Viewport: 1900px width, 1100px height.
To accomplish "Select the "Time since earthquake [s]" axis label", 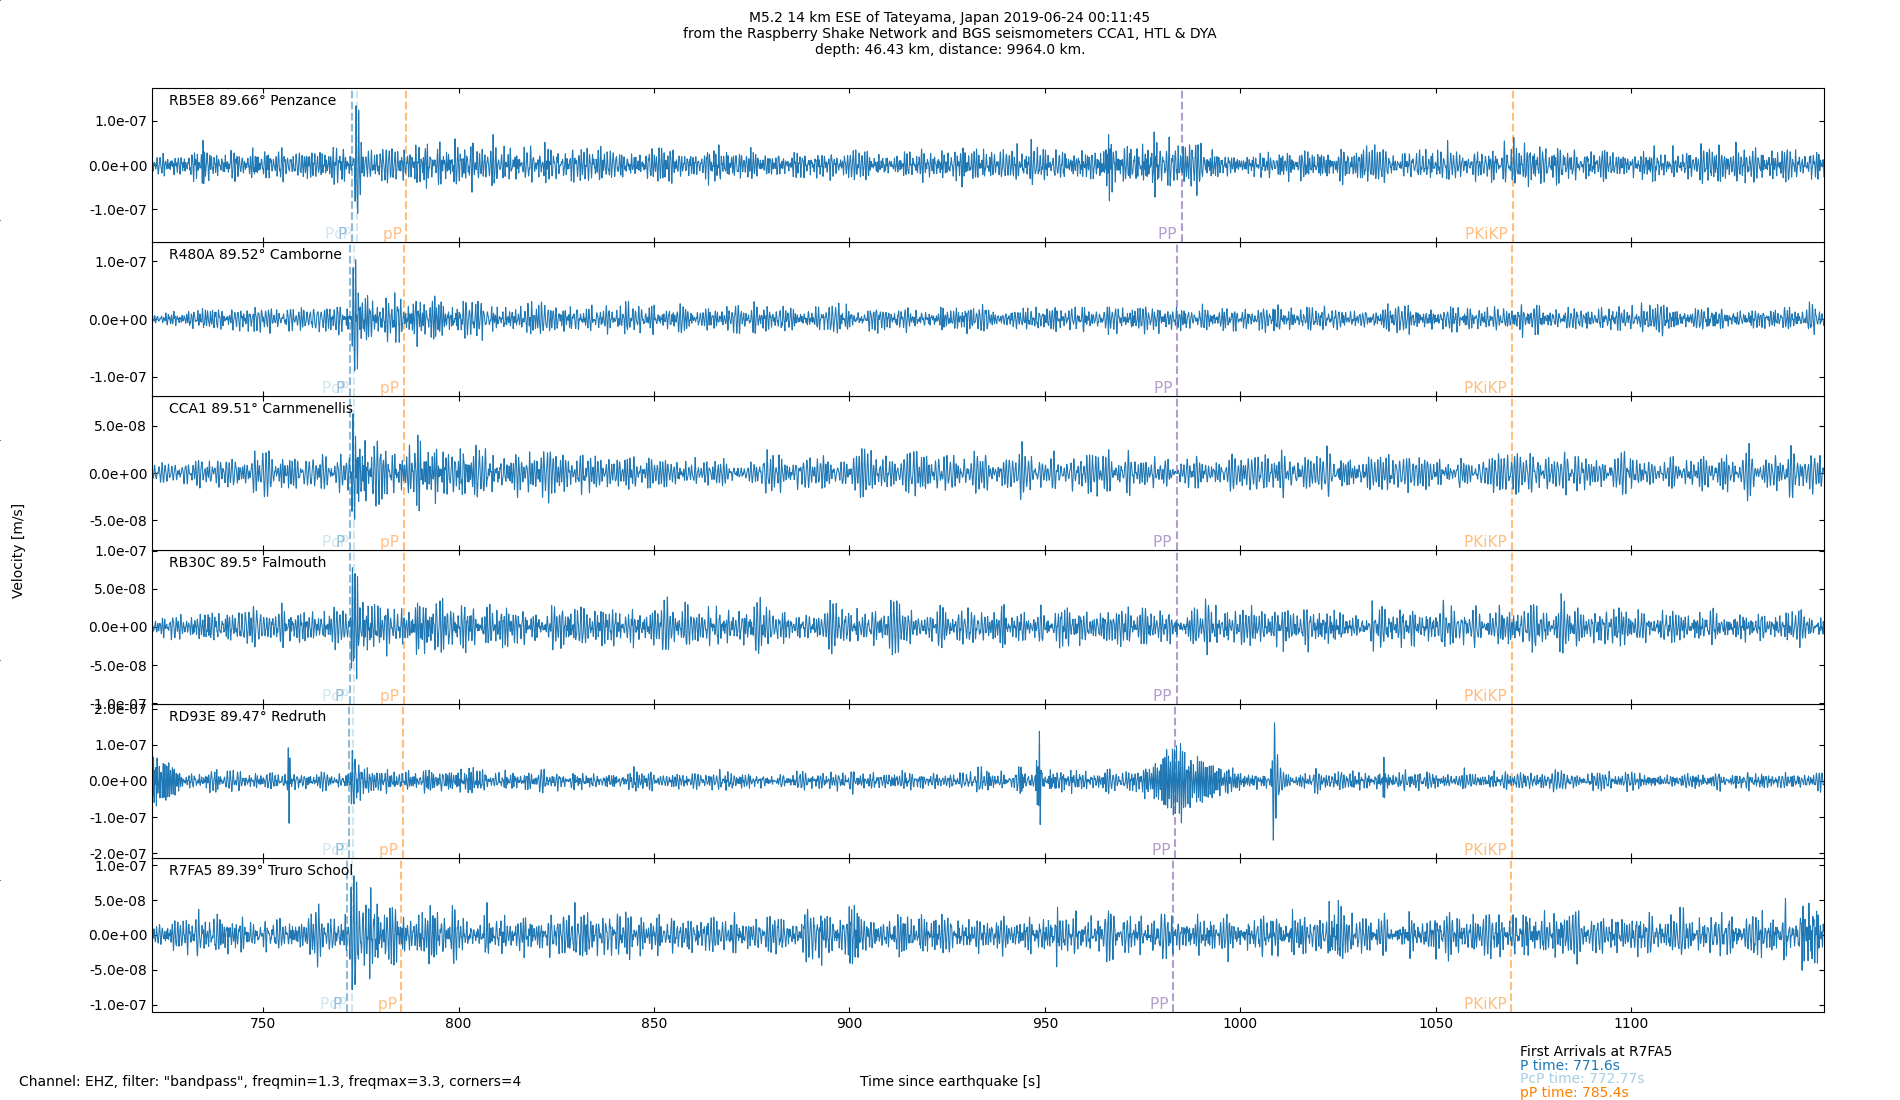I will [x=950, y=1081].
